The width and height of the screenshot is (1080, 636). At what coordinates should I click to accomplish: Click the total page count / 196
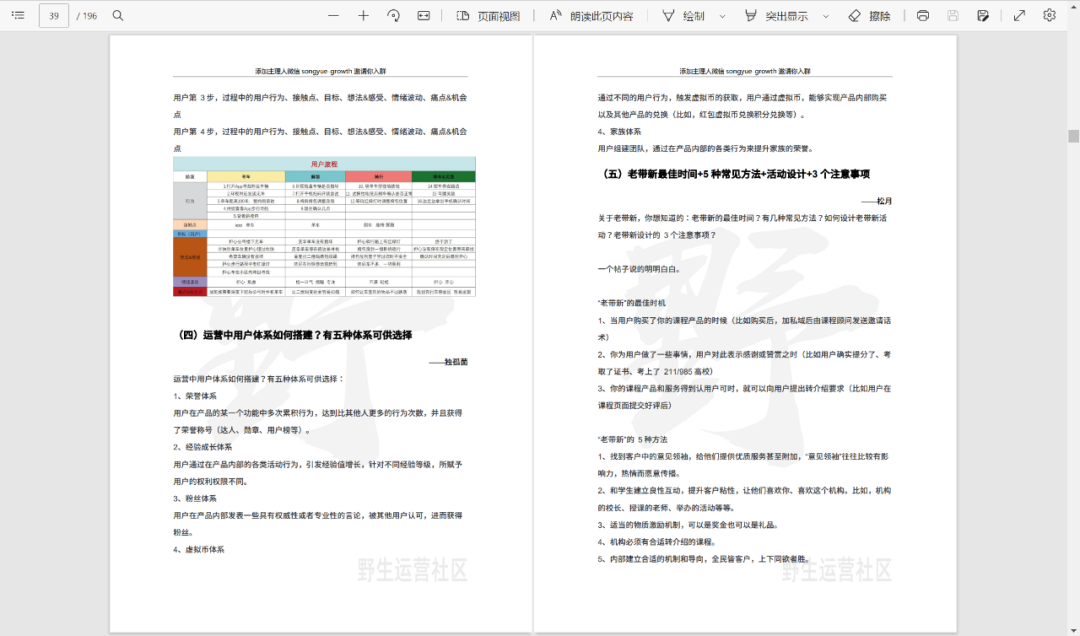tap(87, 16)
